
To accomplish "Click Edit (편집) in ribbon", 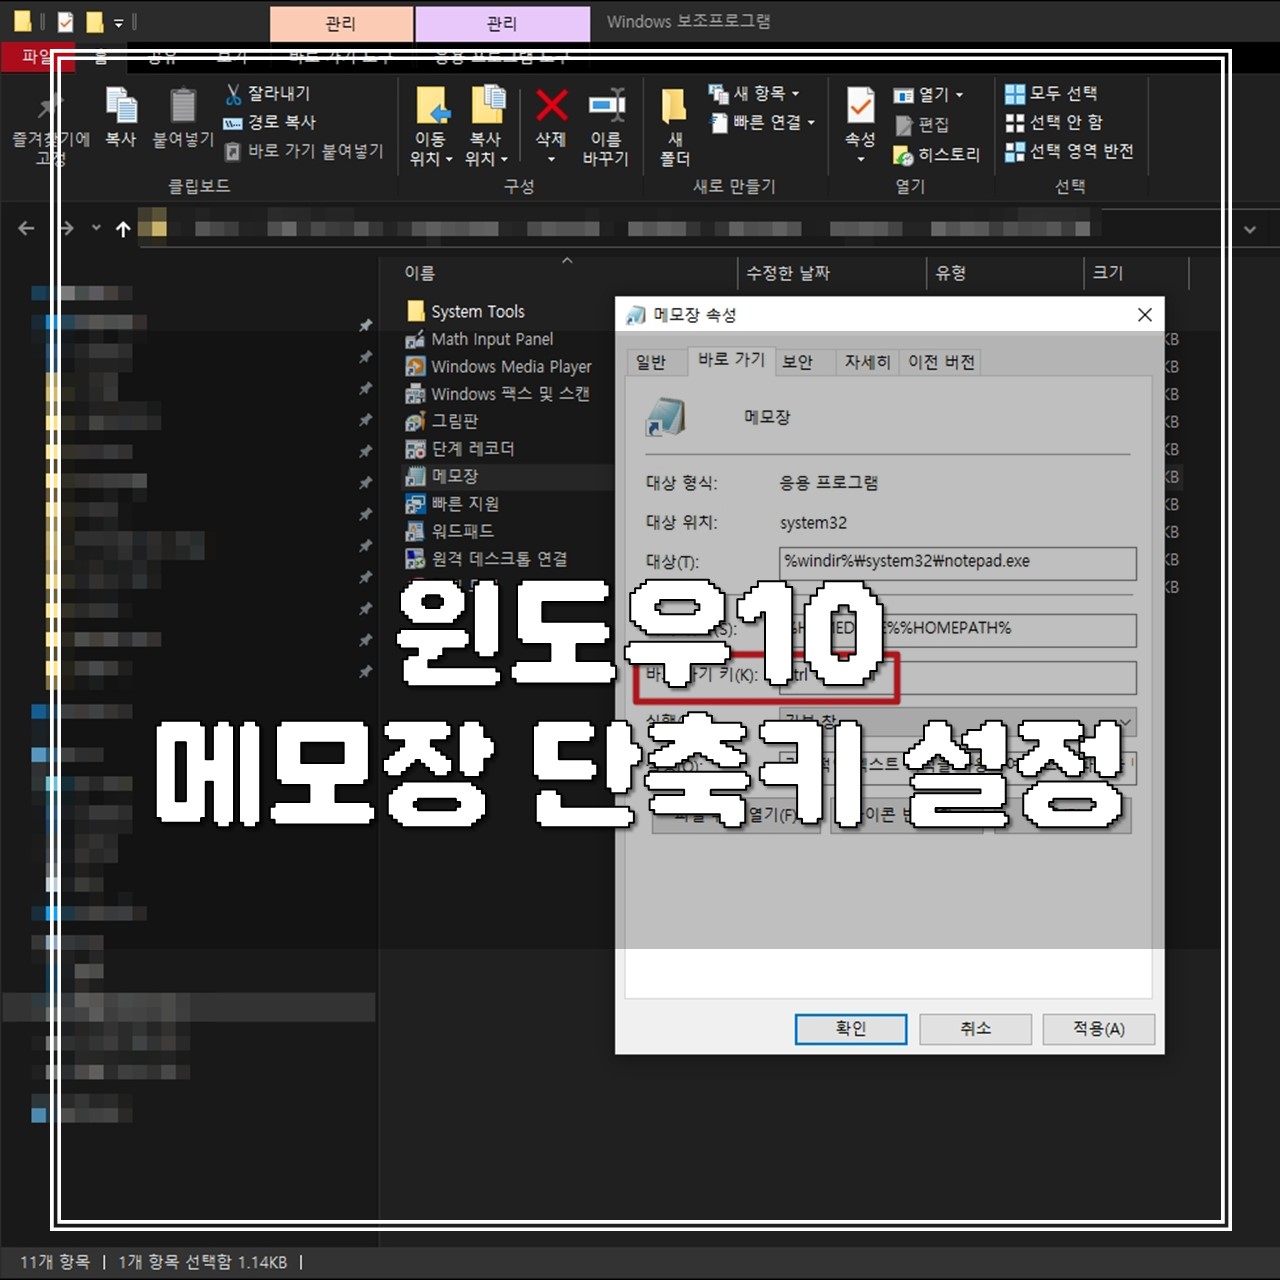I will [x=922, y=125].
